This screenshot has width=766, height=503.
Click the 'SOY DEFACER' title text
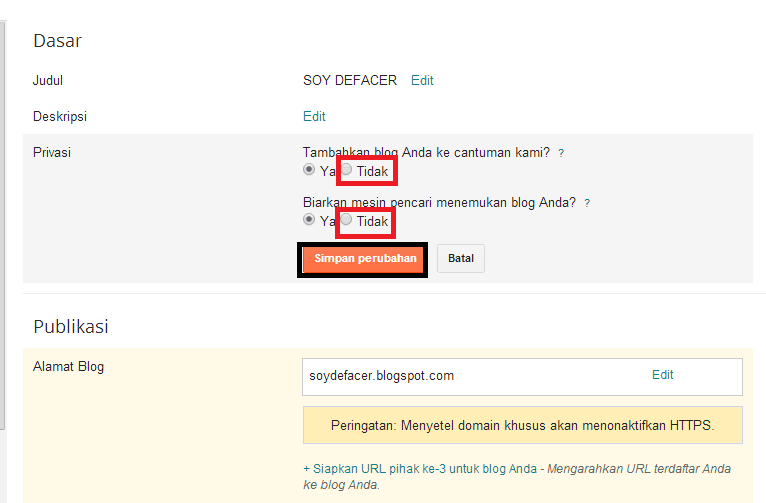pos(350,81)
